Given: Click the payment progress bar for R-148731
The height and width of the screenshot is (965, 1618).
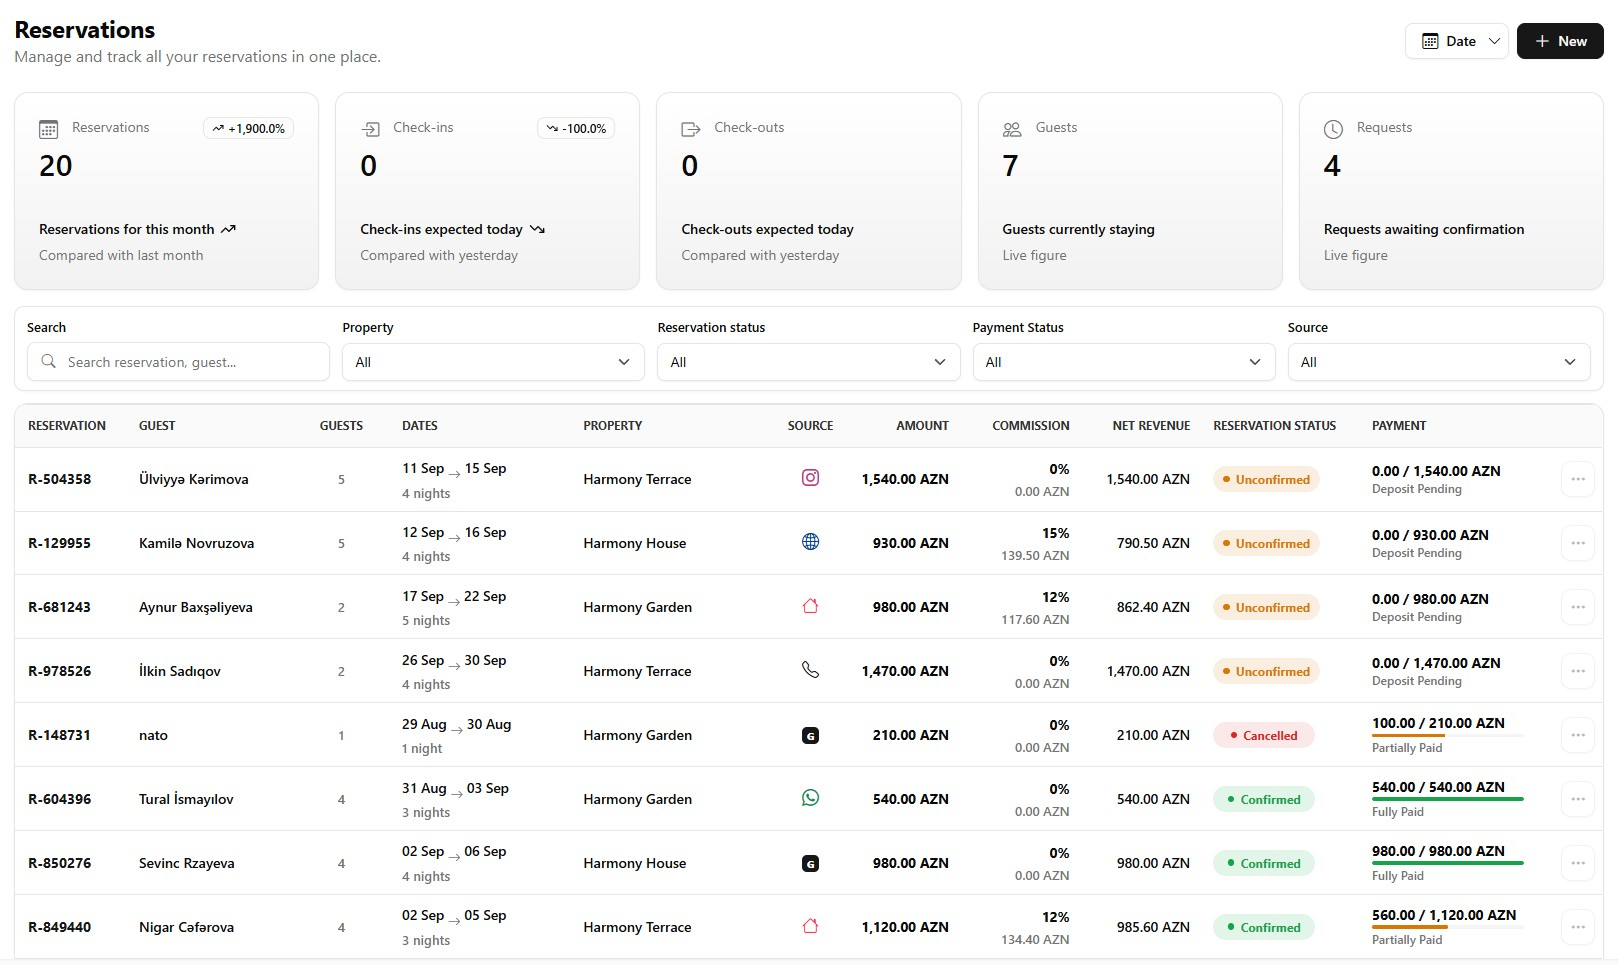Looking at the screenshot, I should tap(1447, 736).
